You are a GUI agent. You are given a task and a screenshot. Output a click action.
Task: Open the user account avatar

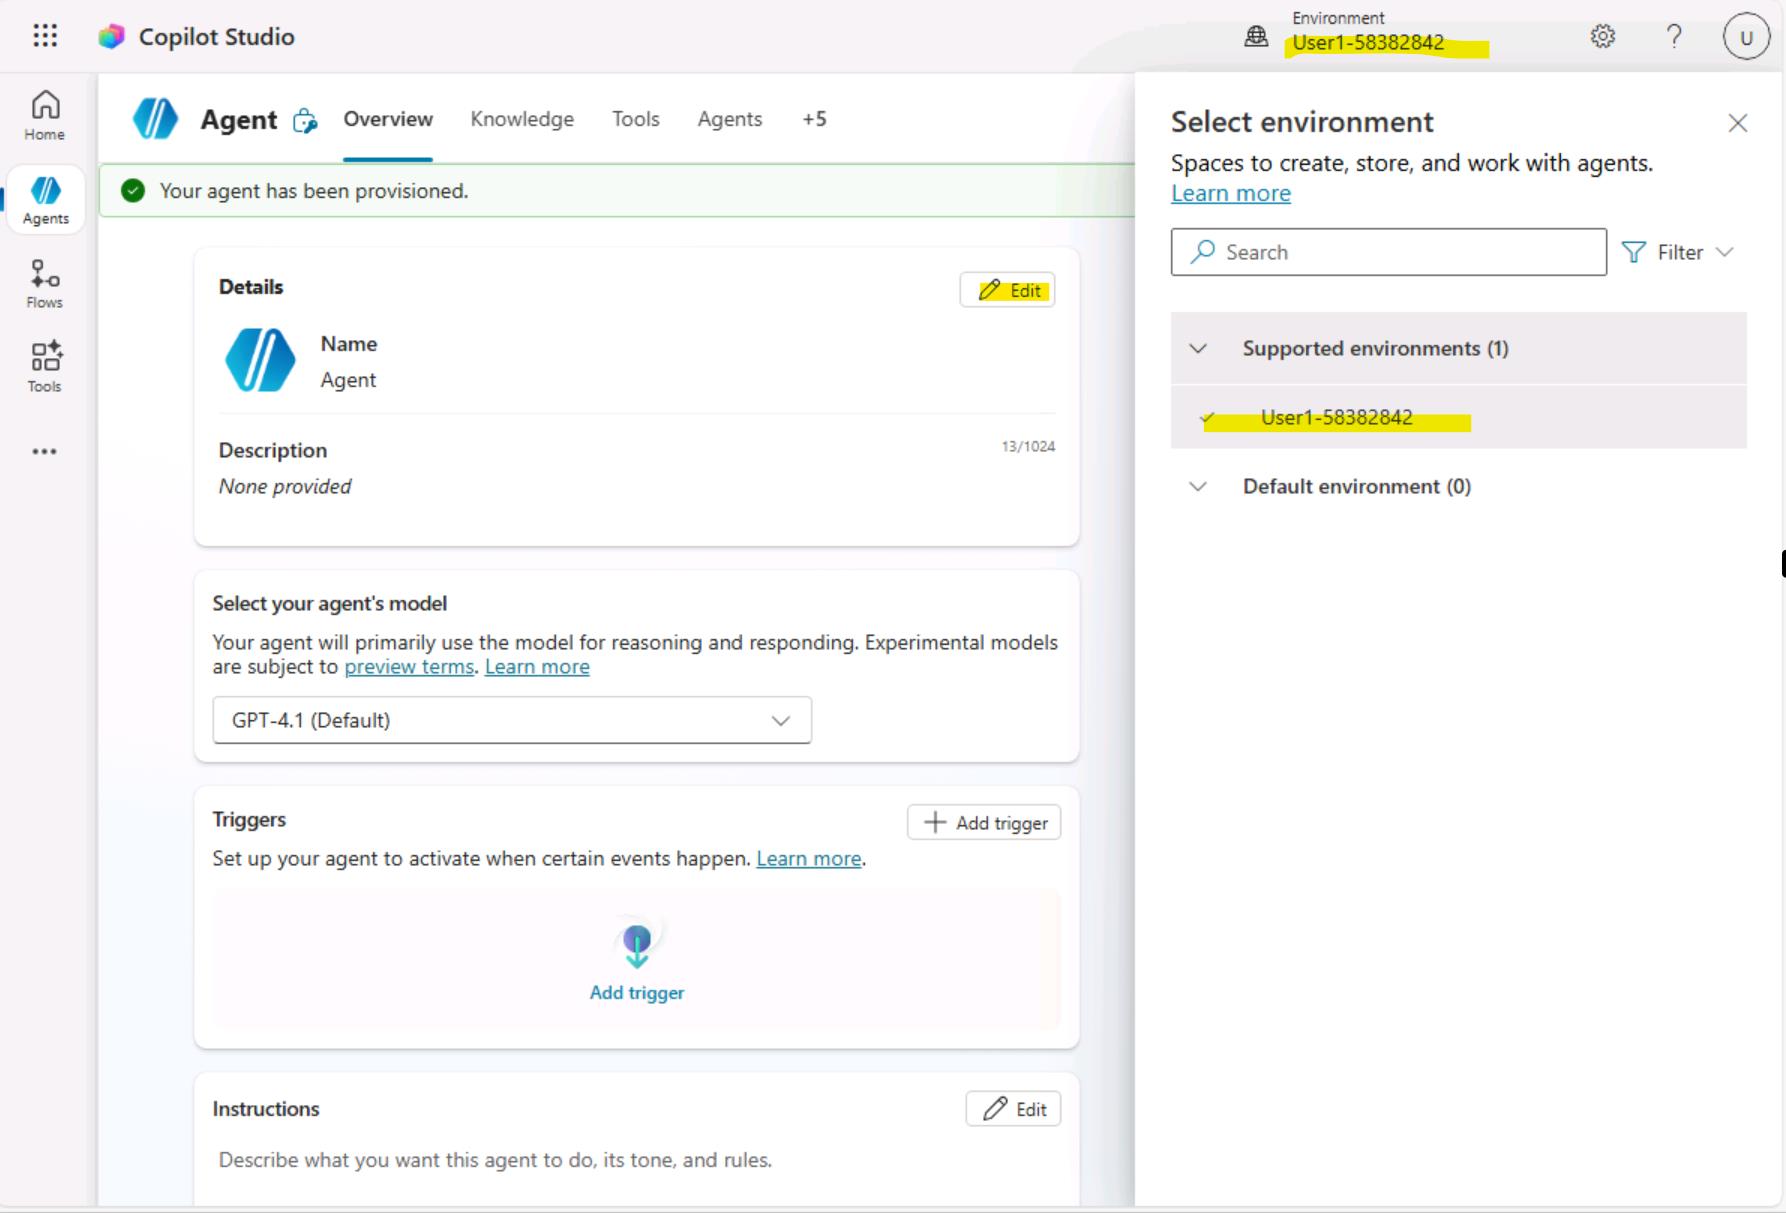pos(1745,38)
